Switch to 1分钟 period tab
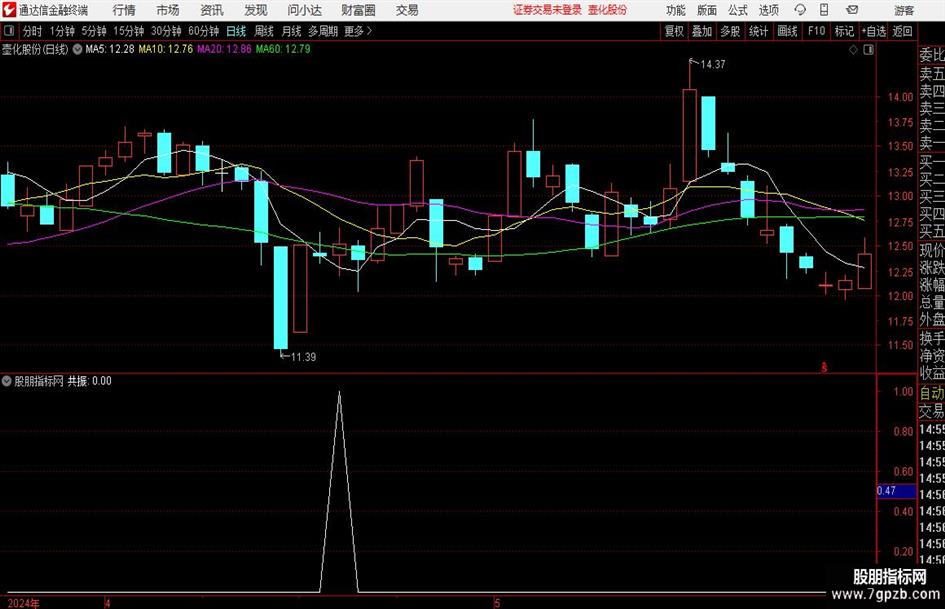The image size is (945, 609). tap(61, 31)
